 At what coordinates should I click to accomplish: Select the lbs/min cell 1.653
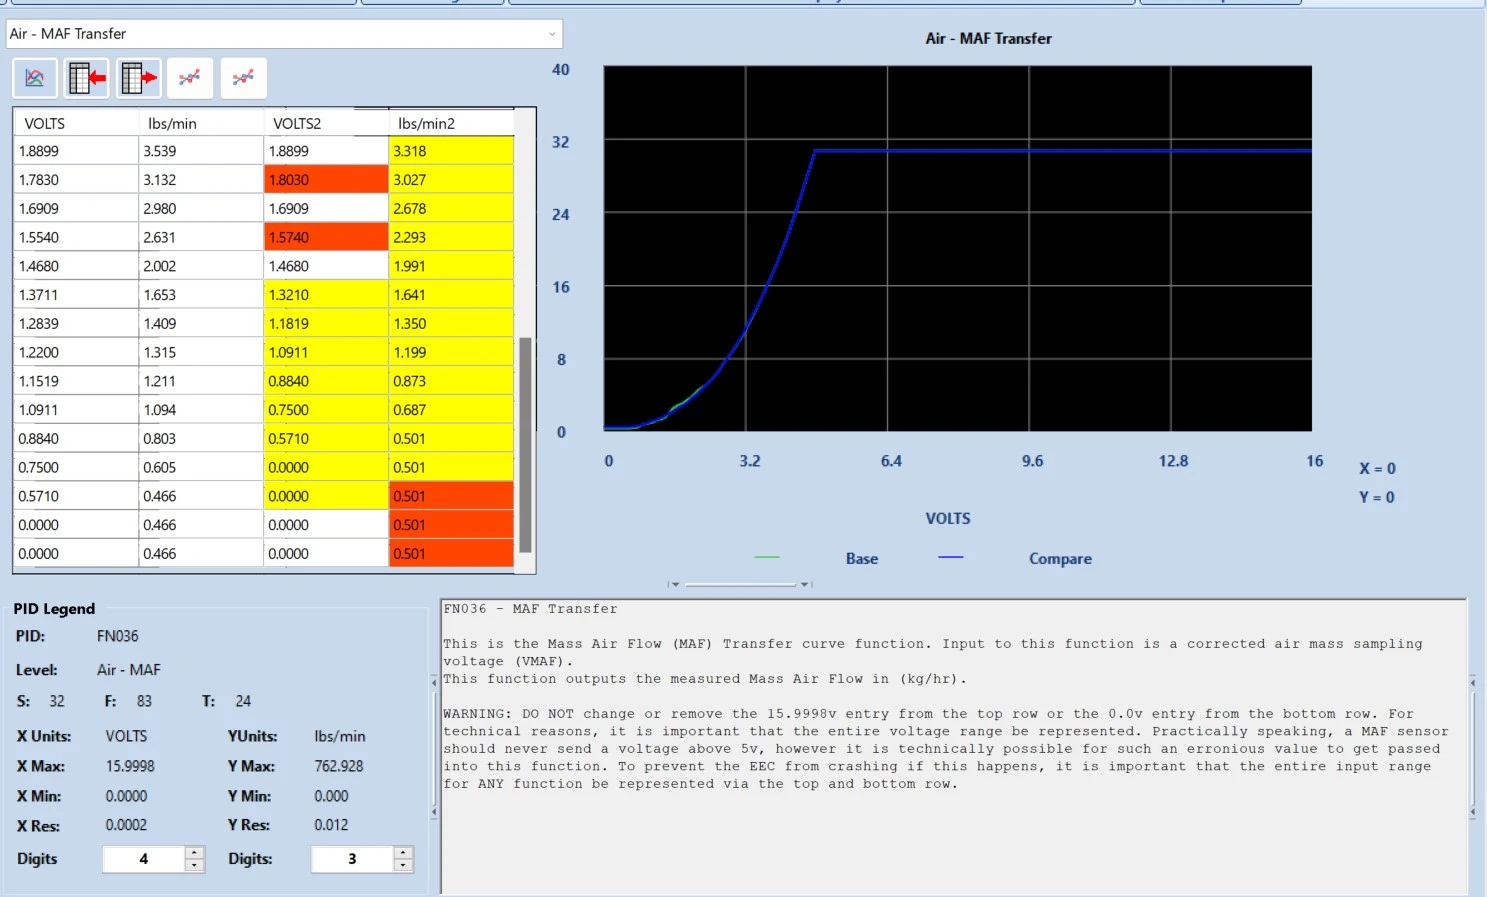201,295
